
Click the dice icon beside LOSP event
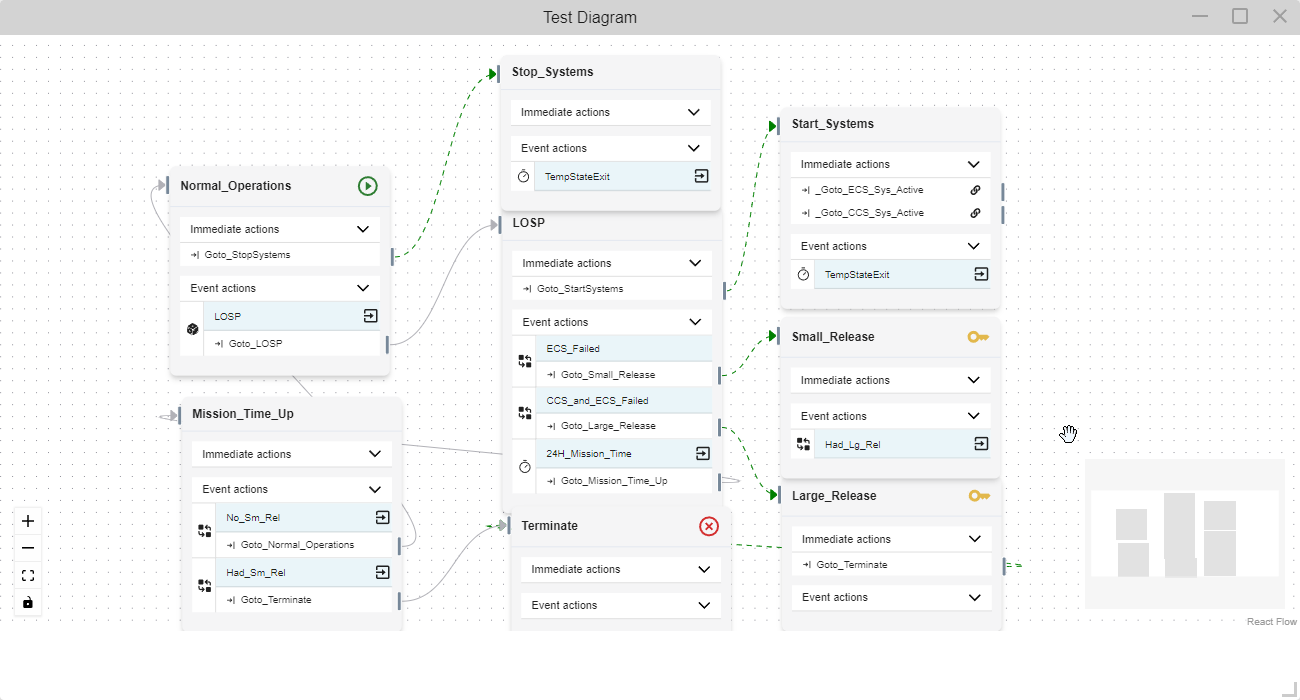coord(193,329)
